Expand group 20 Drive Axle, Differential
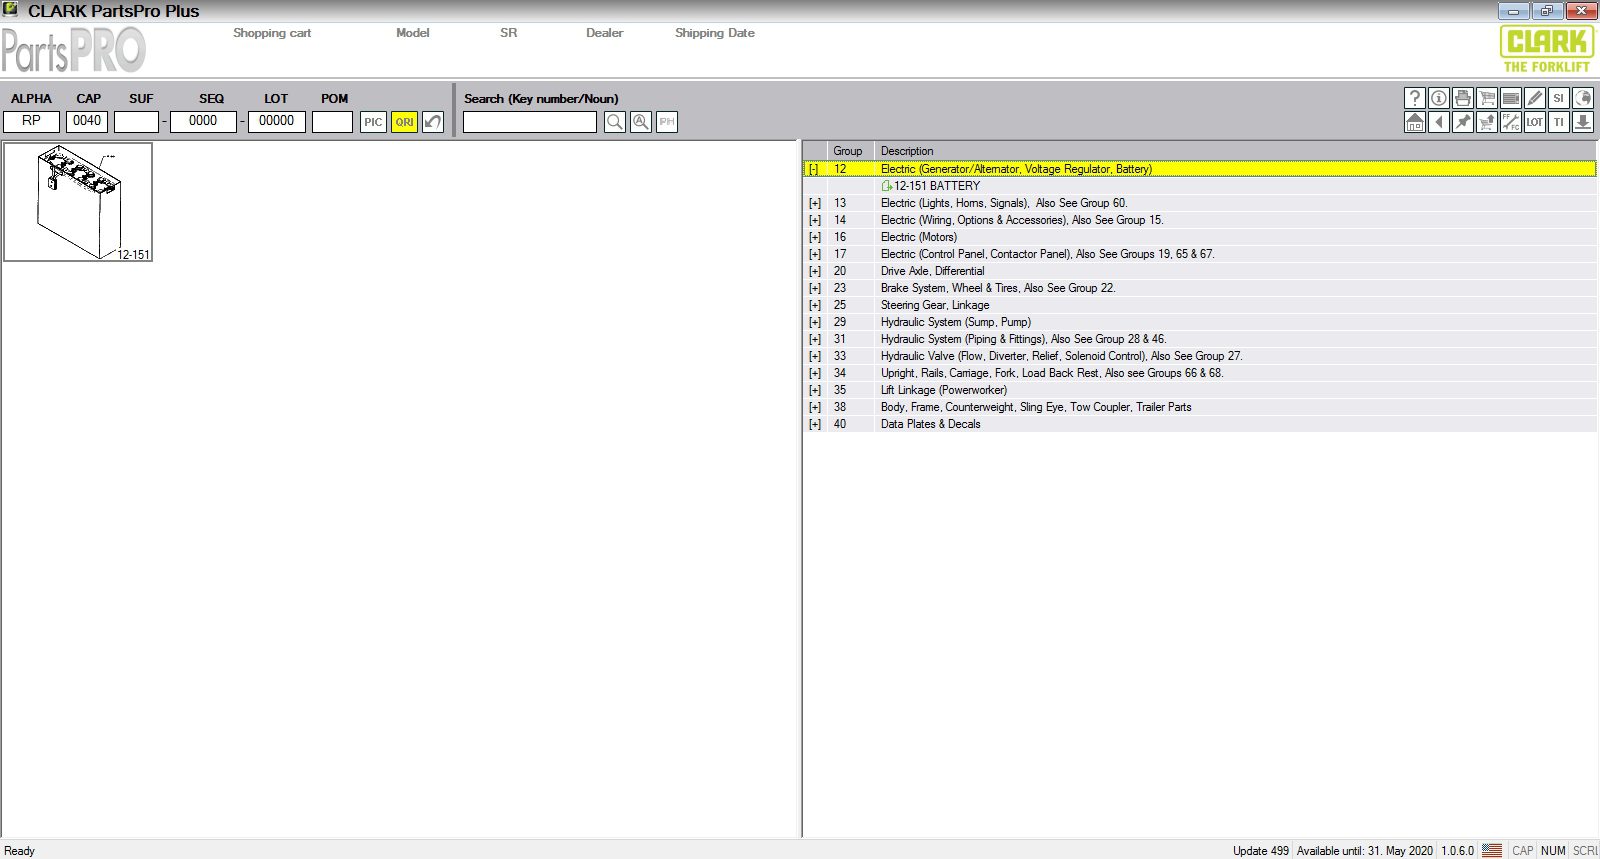This screenshot has height=859, width=1600. click(x=815, y=271)
